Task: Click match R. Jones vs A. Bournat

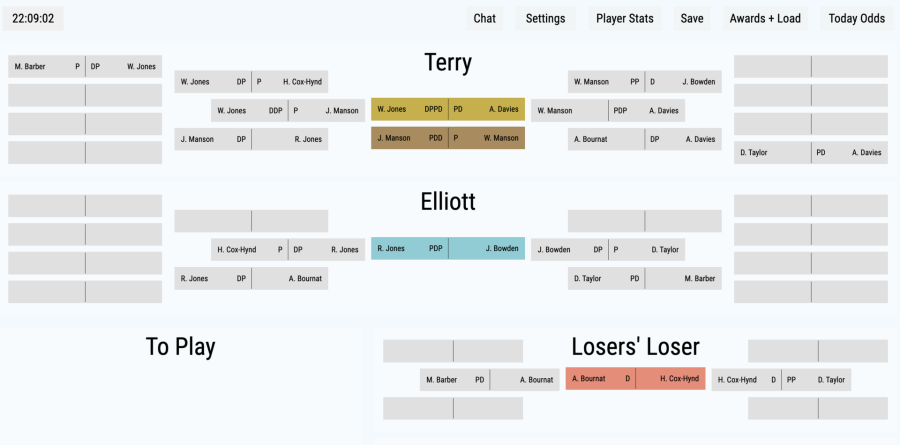Action: tap(251, 278)
